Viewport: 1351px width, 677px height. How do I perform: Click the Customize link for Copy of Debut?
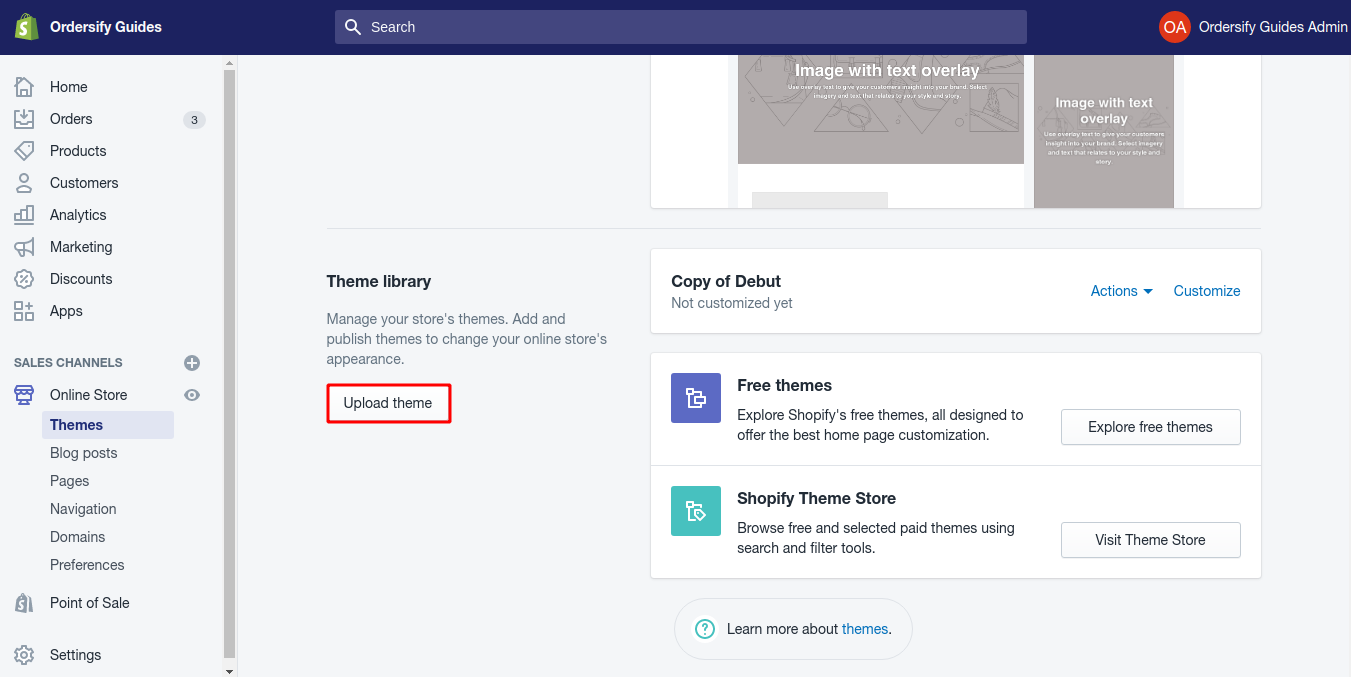[x=1207, y=291]
